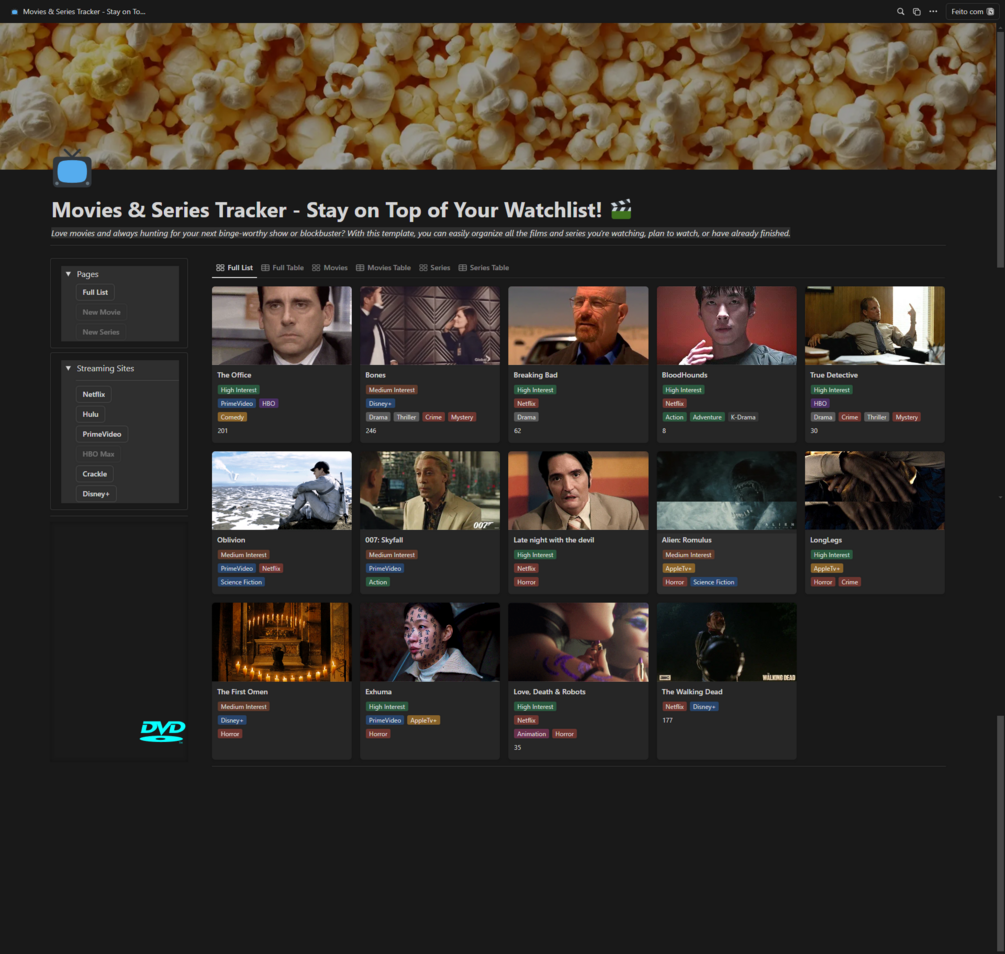Open the Disney+ streaming link

[96, 494]
